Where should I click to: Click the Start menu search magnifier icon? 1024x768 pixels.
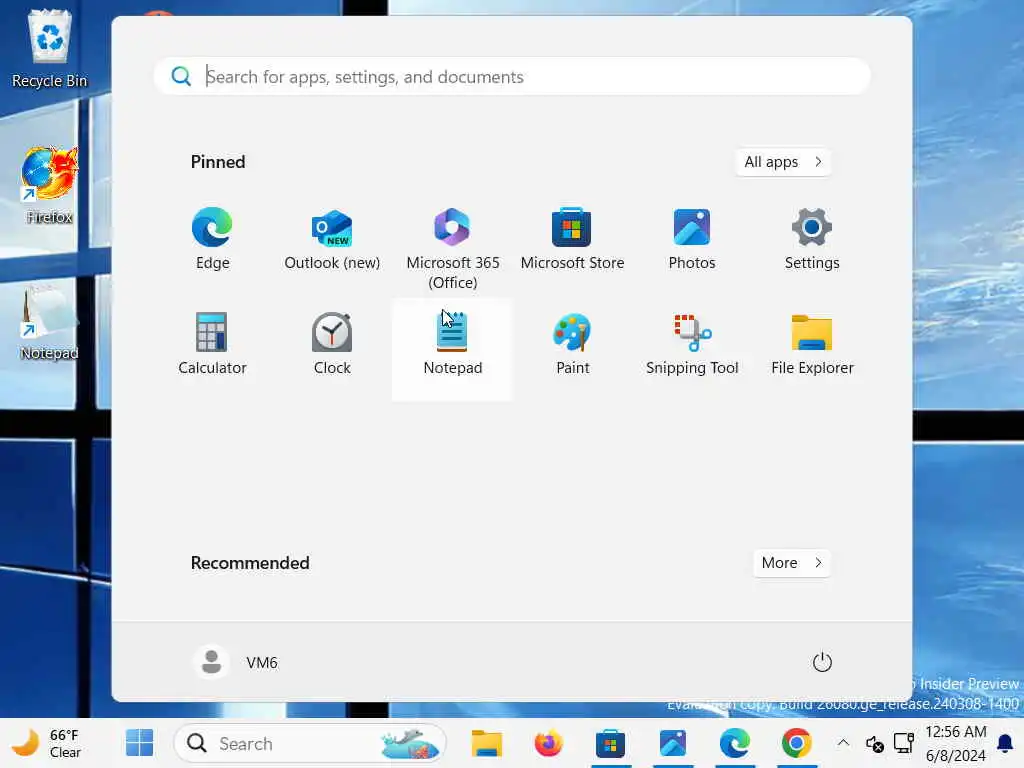181,76
